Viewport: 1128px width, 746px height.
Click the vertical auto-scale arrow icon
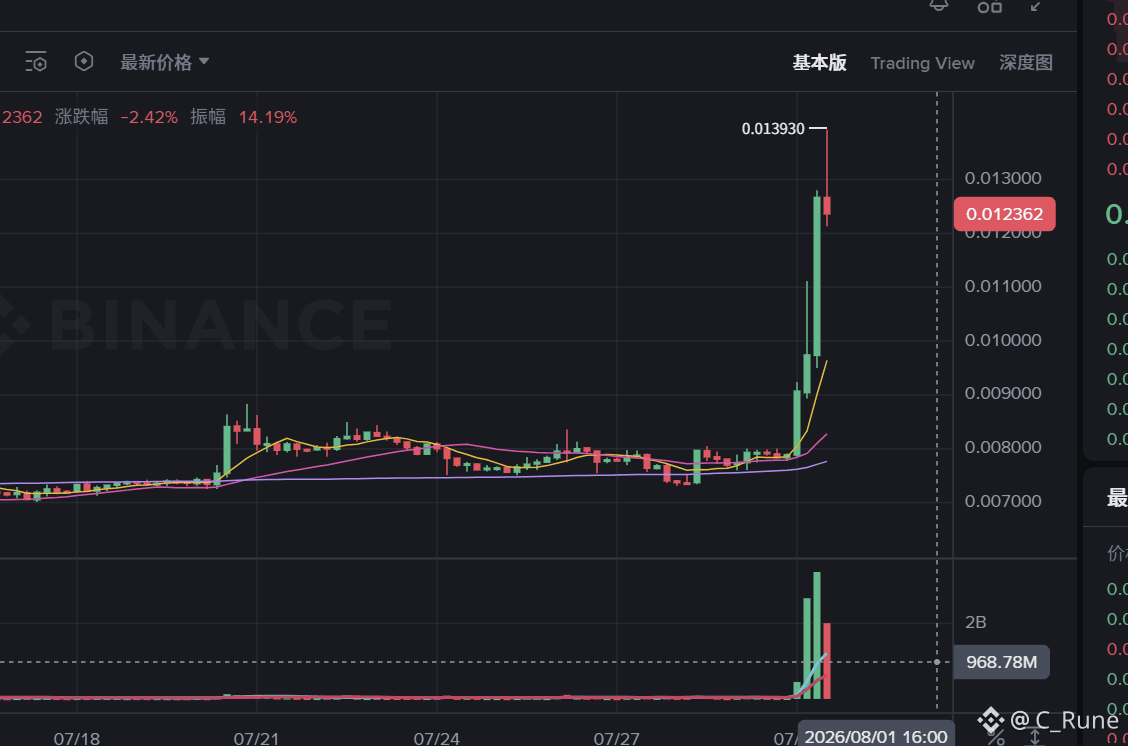pos(1034,738)
